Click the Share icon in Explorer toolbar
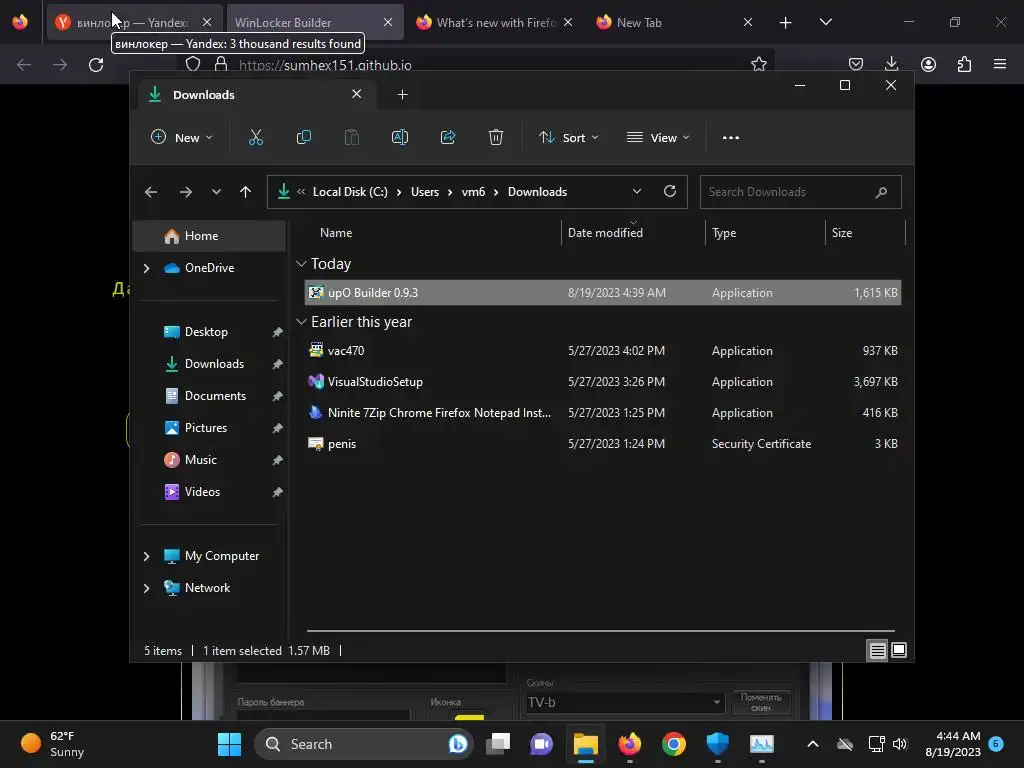Image resolution: width=1024 pixels, height=768 pixels. [448, 137]
